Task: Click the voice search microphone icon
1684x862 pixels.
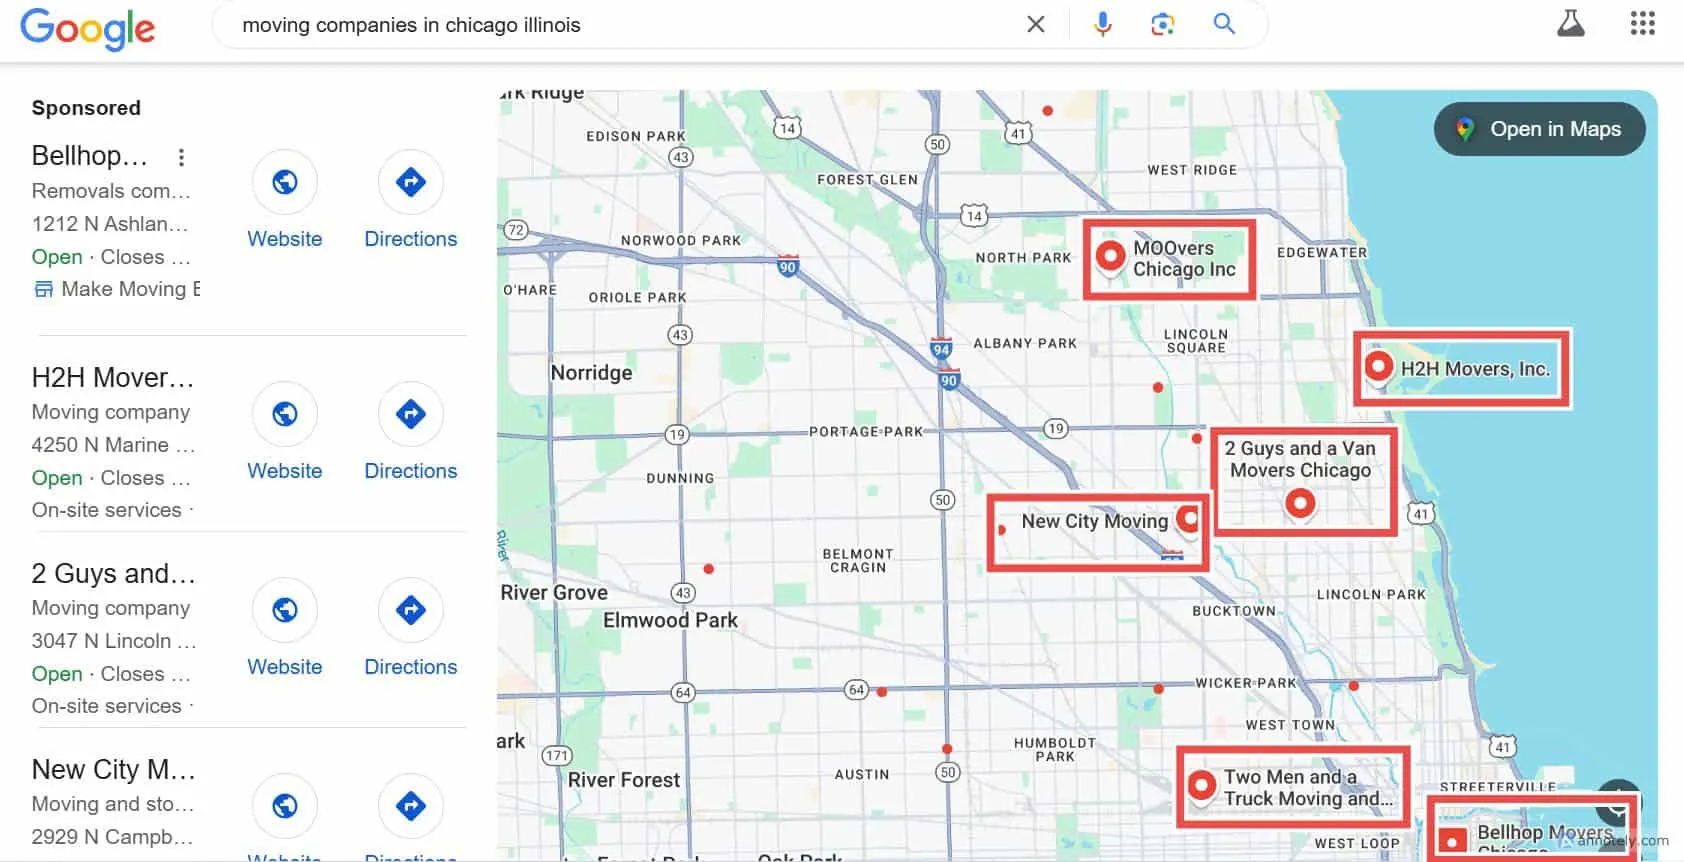Action: [1102, 25]
